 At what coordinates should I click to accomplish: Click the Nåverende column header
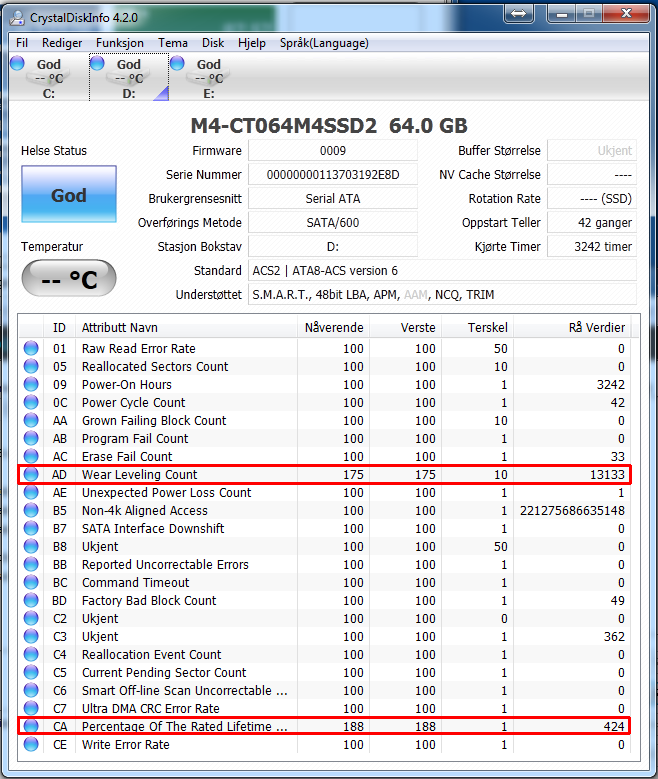333,328
